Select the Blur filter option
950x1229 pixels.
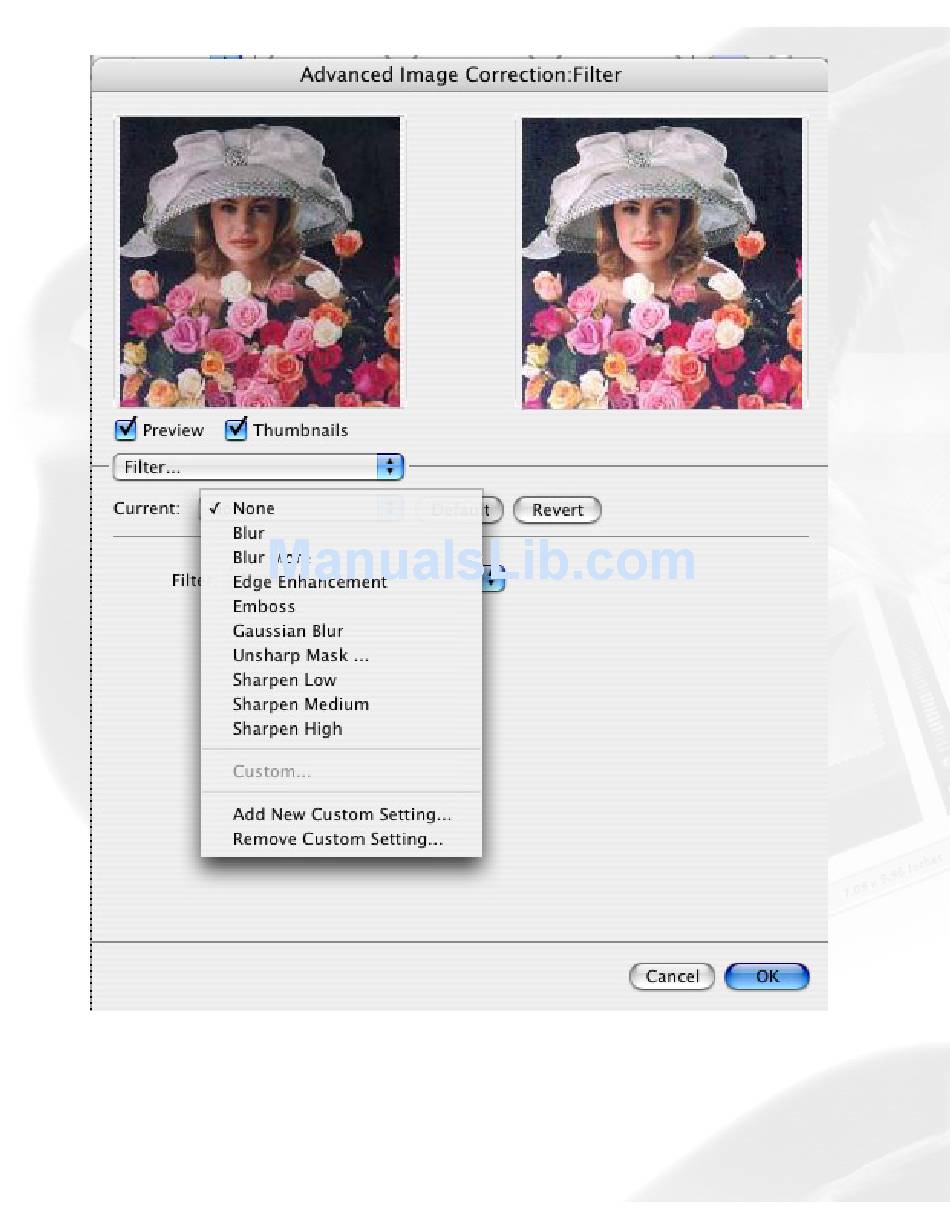point(341,533)
